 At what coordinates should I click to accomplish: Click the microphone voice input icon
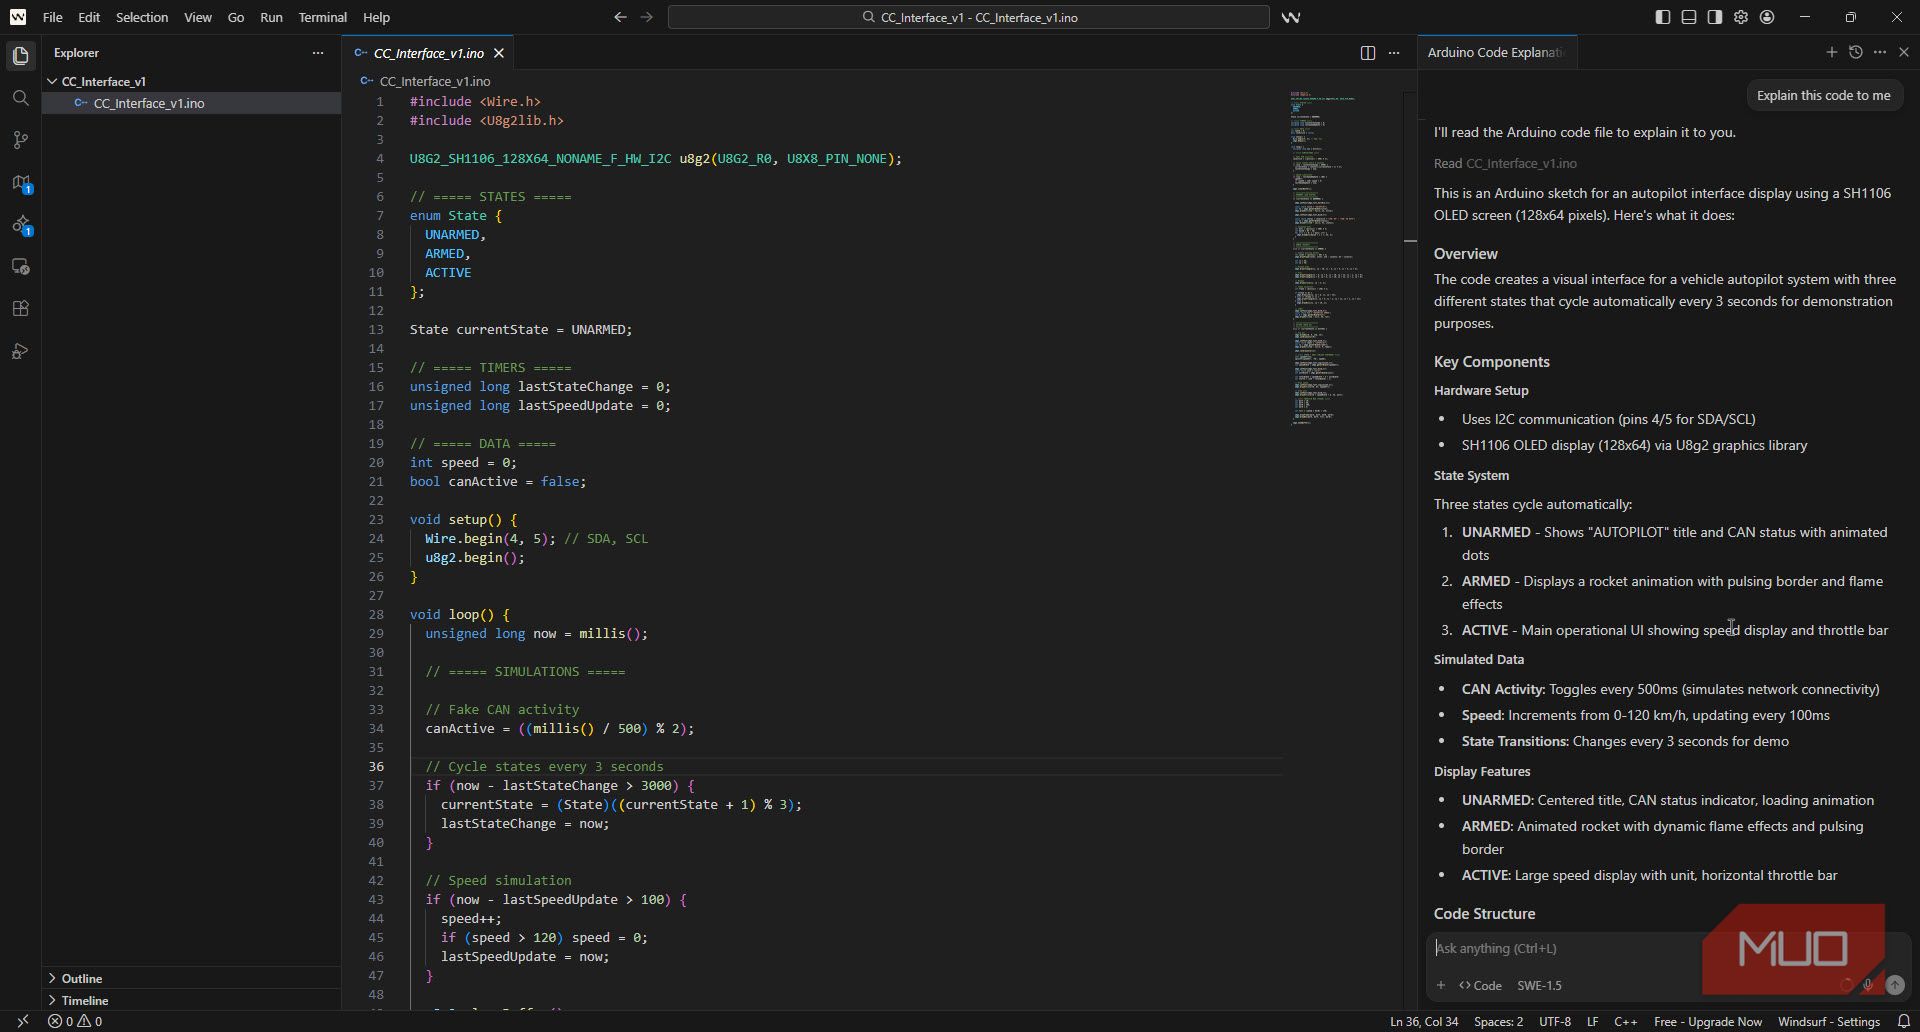(1868, 985)
